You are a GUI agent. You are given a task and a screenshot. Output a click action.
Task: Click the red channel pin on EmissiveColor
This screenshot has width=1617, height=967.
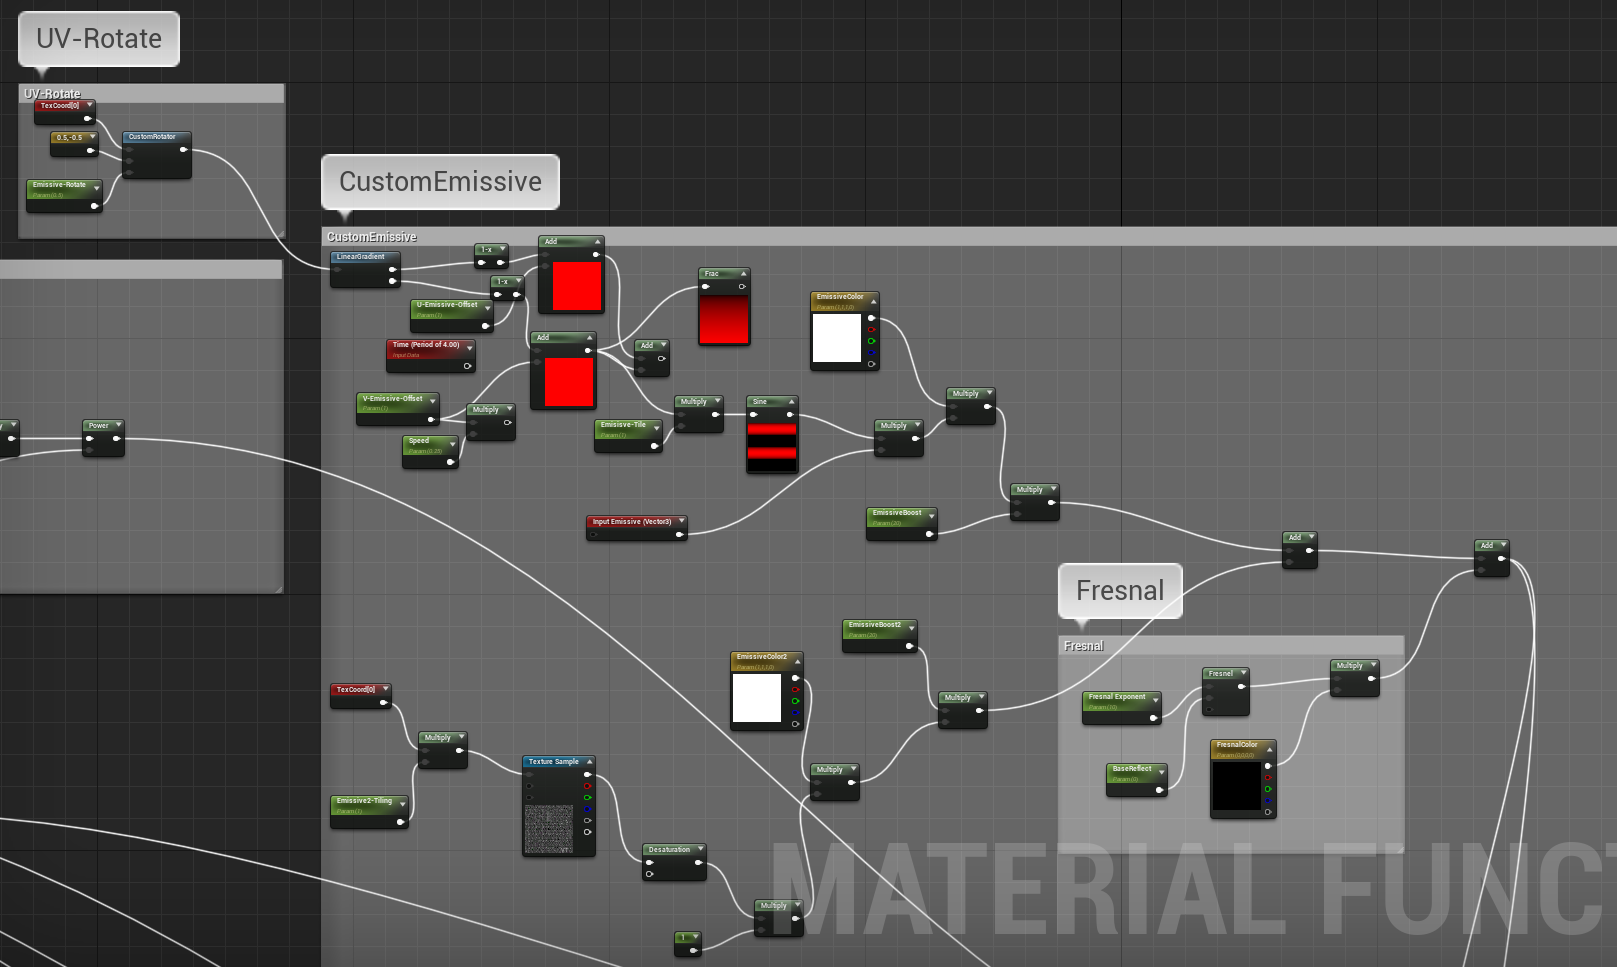tap(872, 329)
